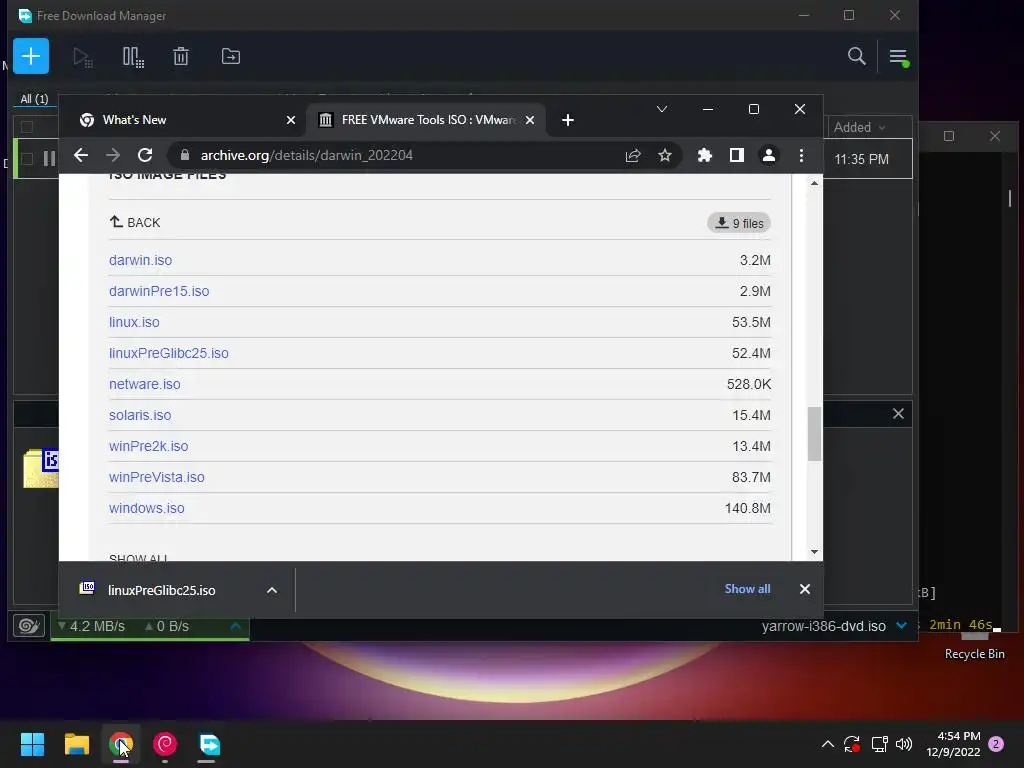Go BACK in the ISO file list
Viewport: 1024px width, 768px height.
point(135,222)
